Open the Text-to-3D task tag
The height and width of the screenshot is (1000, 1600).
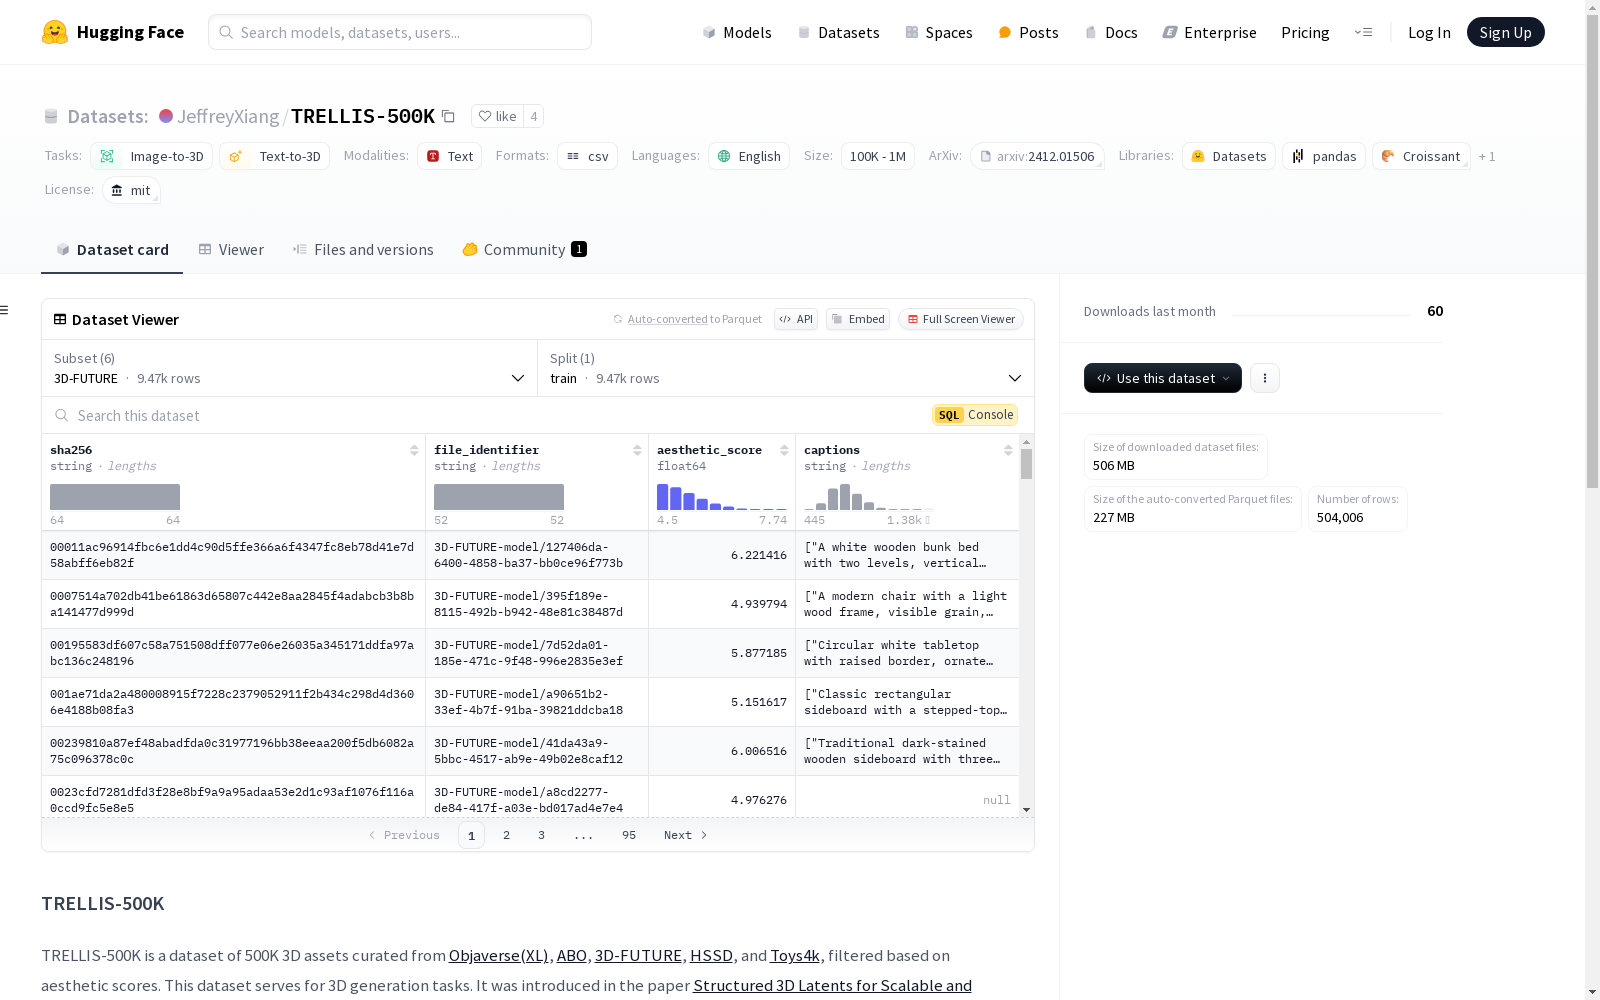tap(274, 156)
